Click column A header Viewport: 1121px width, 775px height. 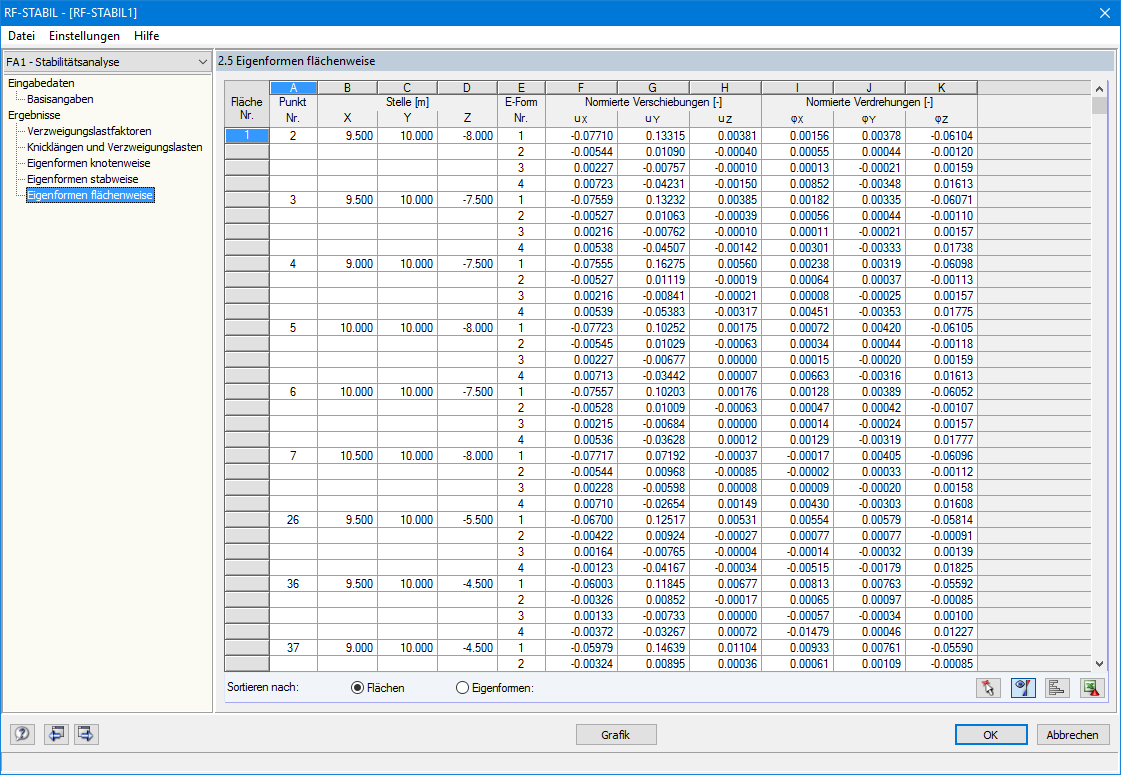click(293, 88)
